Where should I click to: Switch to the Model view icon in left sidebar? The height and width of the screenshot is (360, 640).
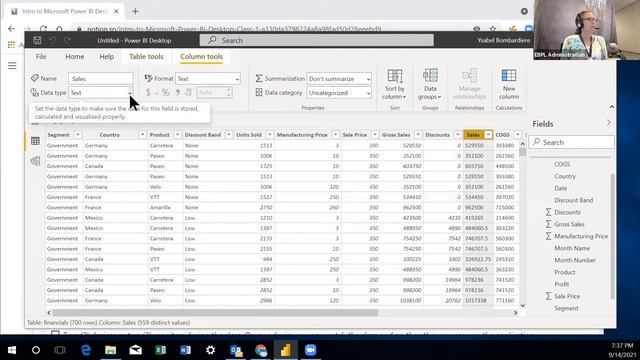click(36, 161)
